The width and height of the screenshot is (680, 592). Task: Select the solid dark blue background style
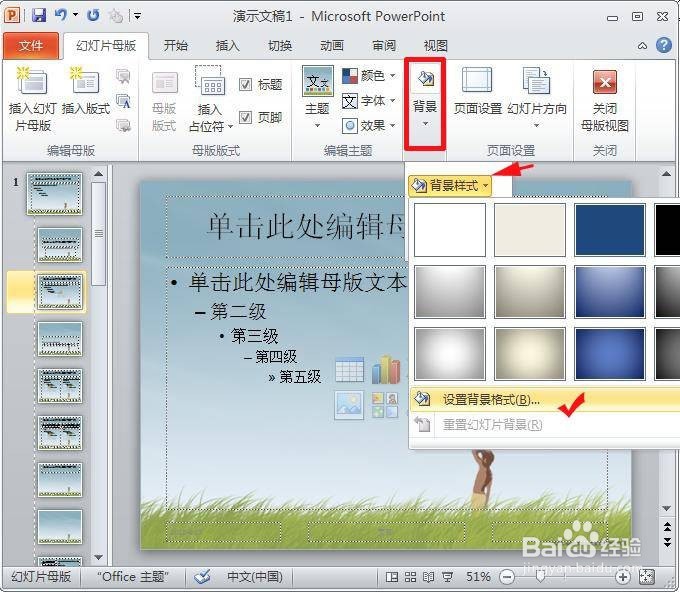coord(610,230)
